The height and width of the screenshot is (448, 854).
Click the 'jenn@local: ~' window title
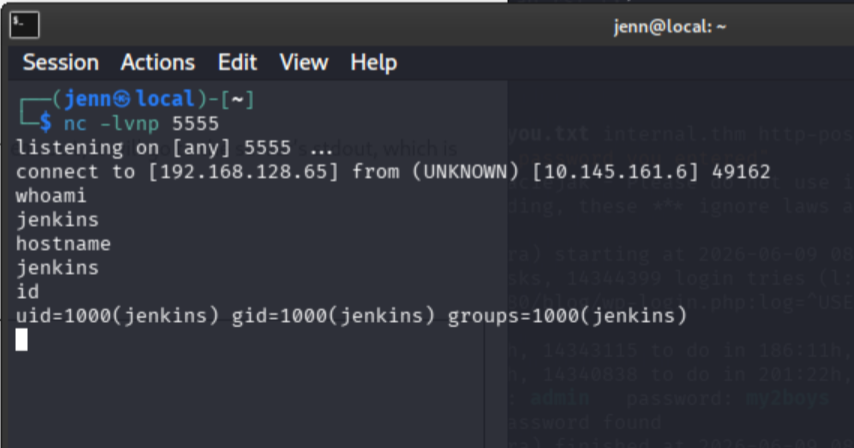(669, 27)
